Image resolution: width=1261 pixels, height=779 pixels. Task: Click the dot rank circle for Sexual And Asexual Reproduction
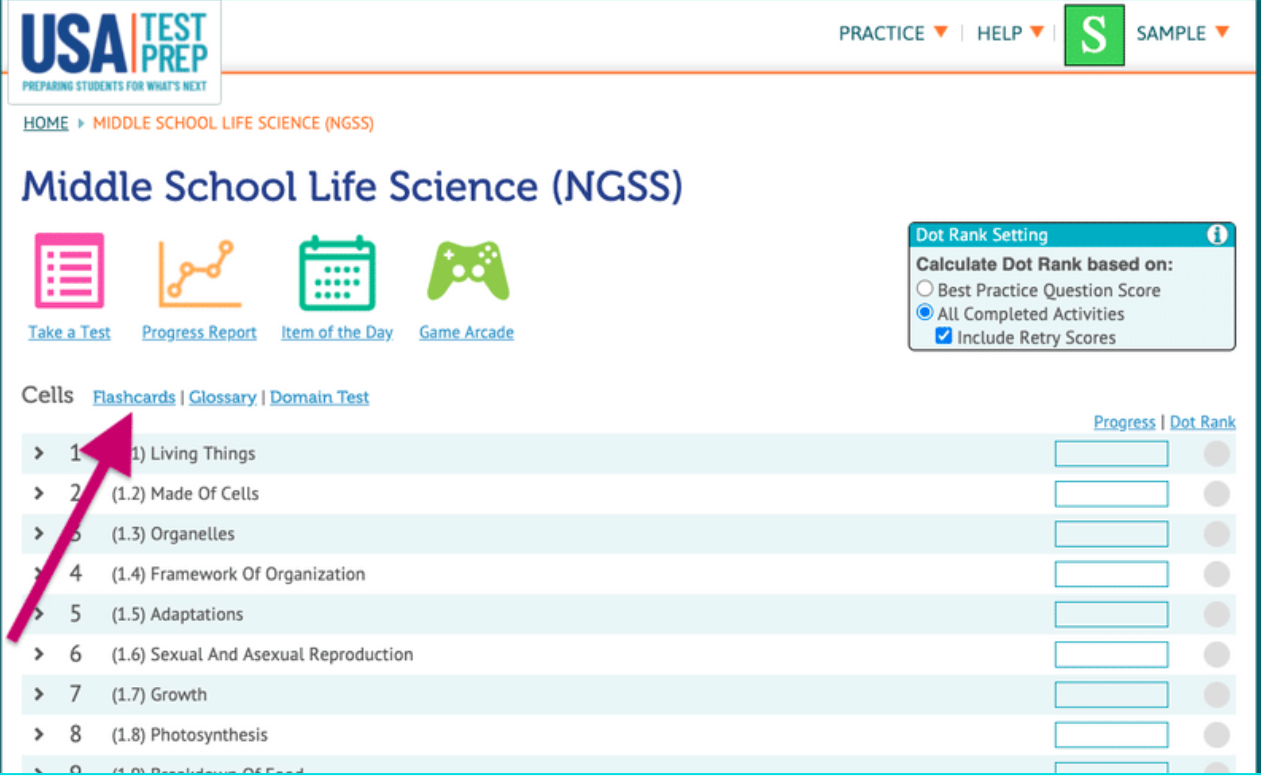(x=1216, y=655)
